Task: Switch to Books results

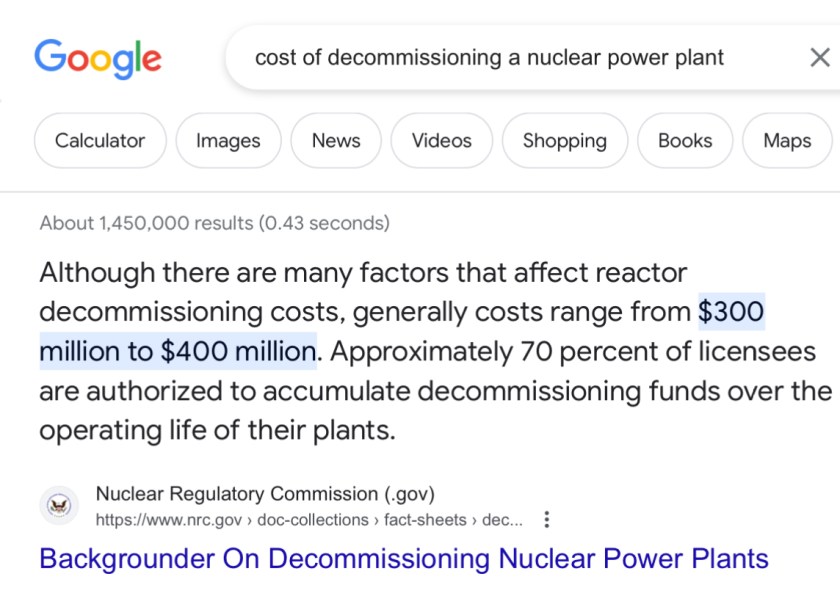Action: coord(685,141)
